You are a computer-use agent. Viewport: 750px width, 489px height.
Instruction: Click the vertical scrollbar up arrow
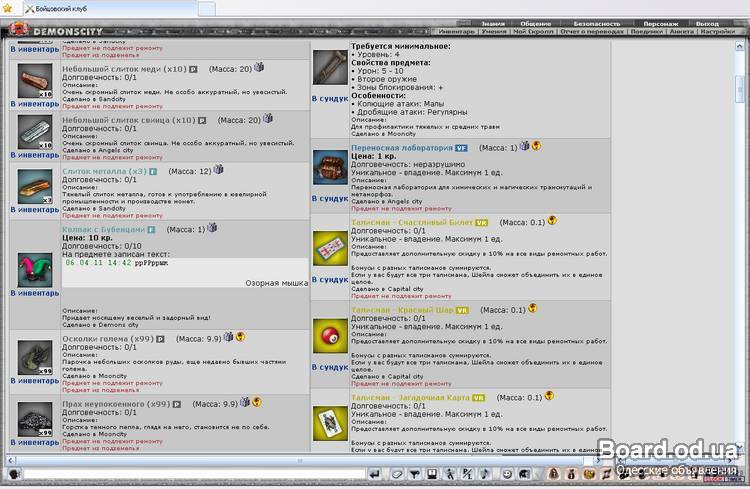point(739,46)
